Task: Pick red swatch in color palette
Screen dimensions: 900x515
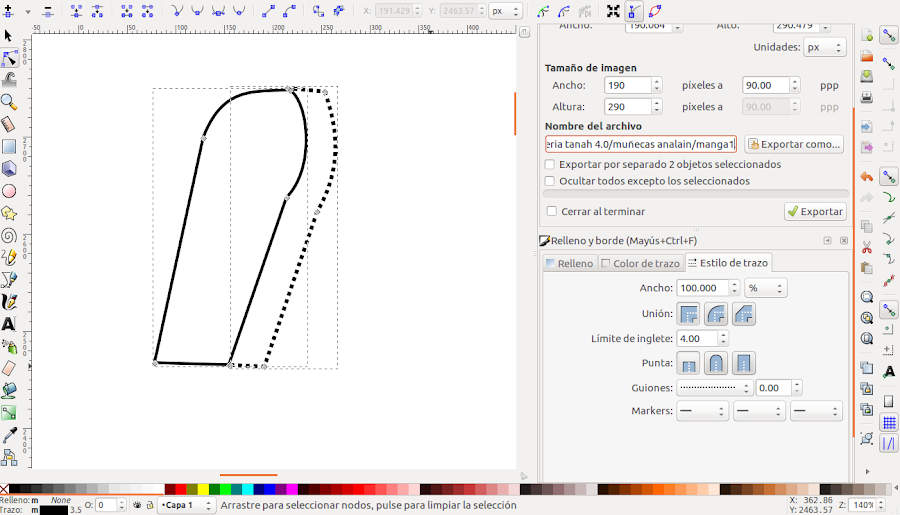Action: [181, 489]
